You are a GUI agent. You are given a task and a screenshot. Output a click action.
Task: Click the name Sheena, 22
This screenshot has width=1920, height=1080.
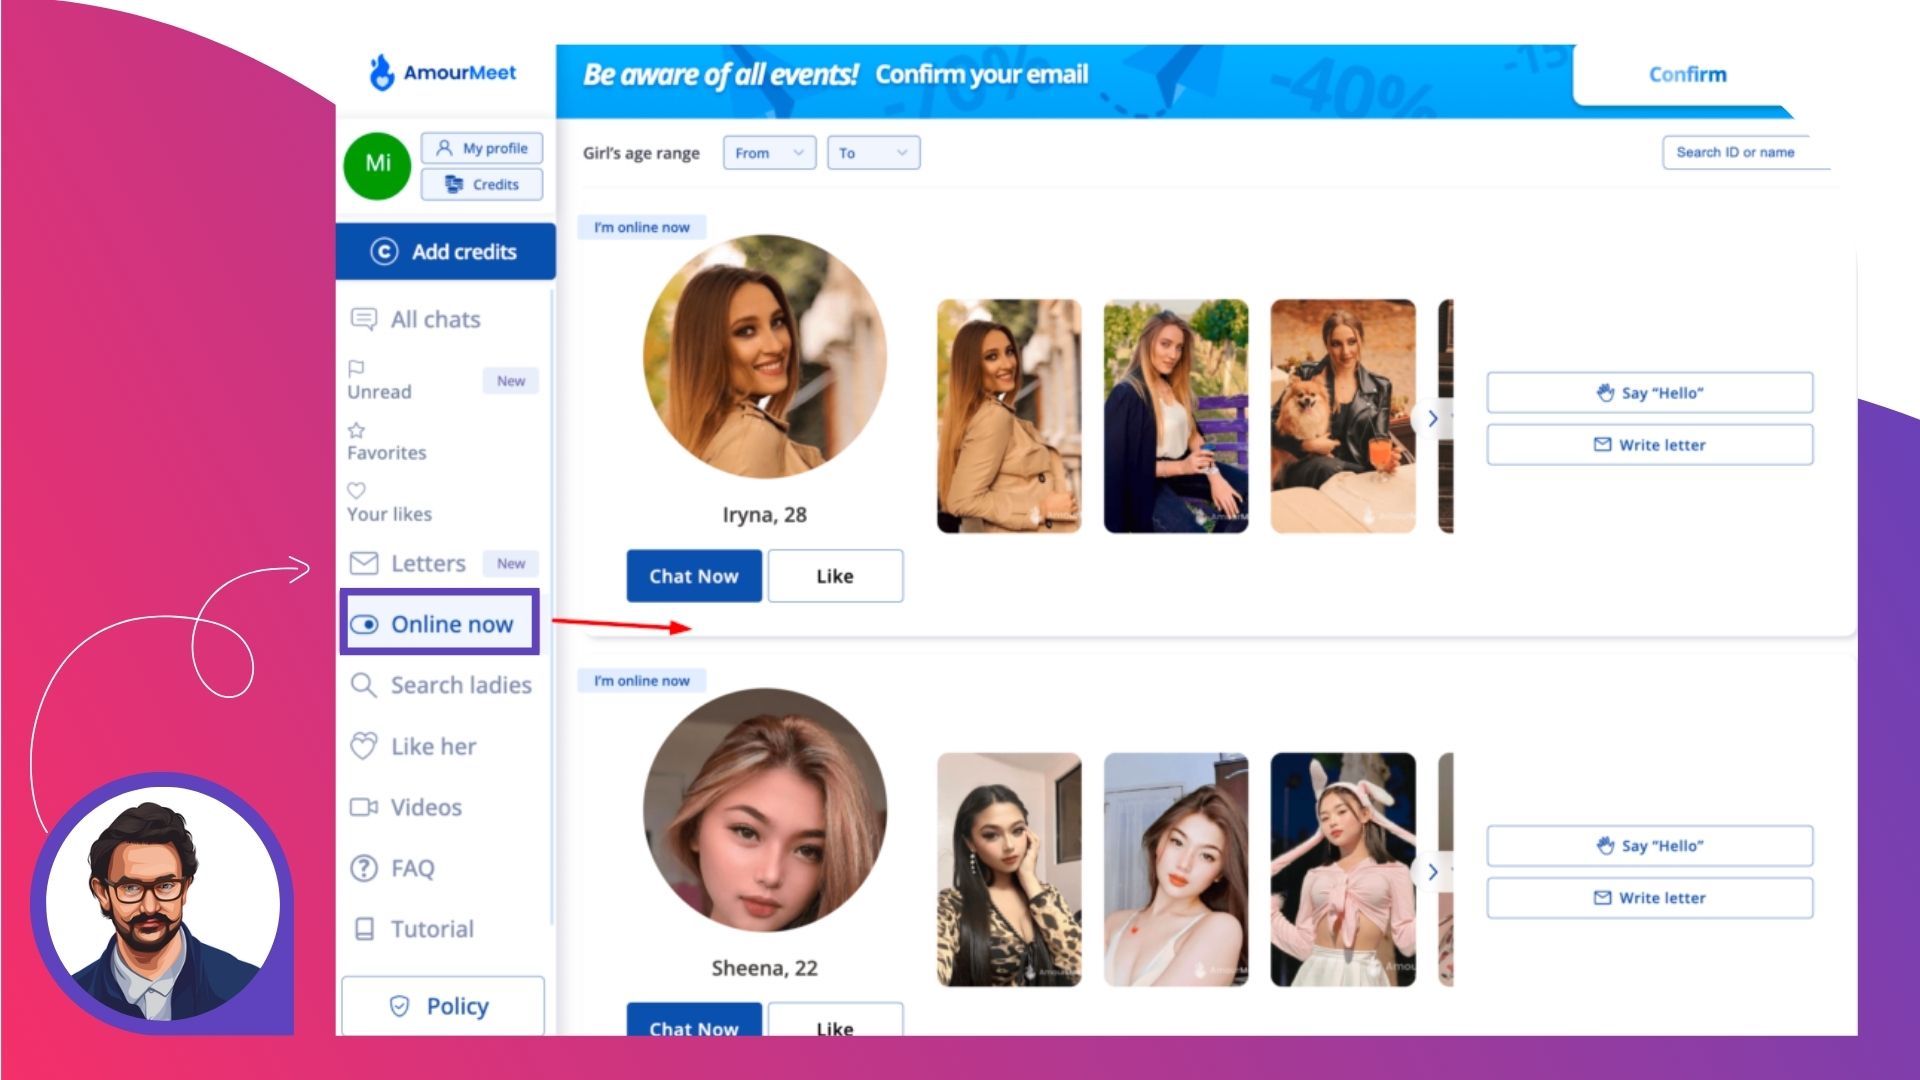[x=764, y=968]
